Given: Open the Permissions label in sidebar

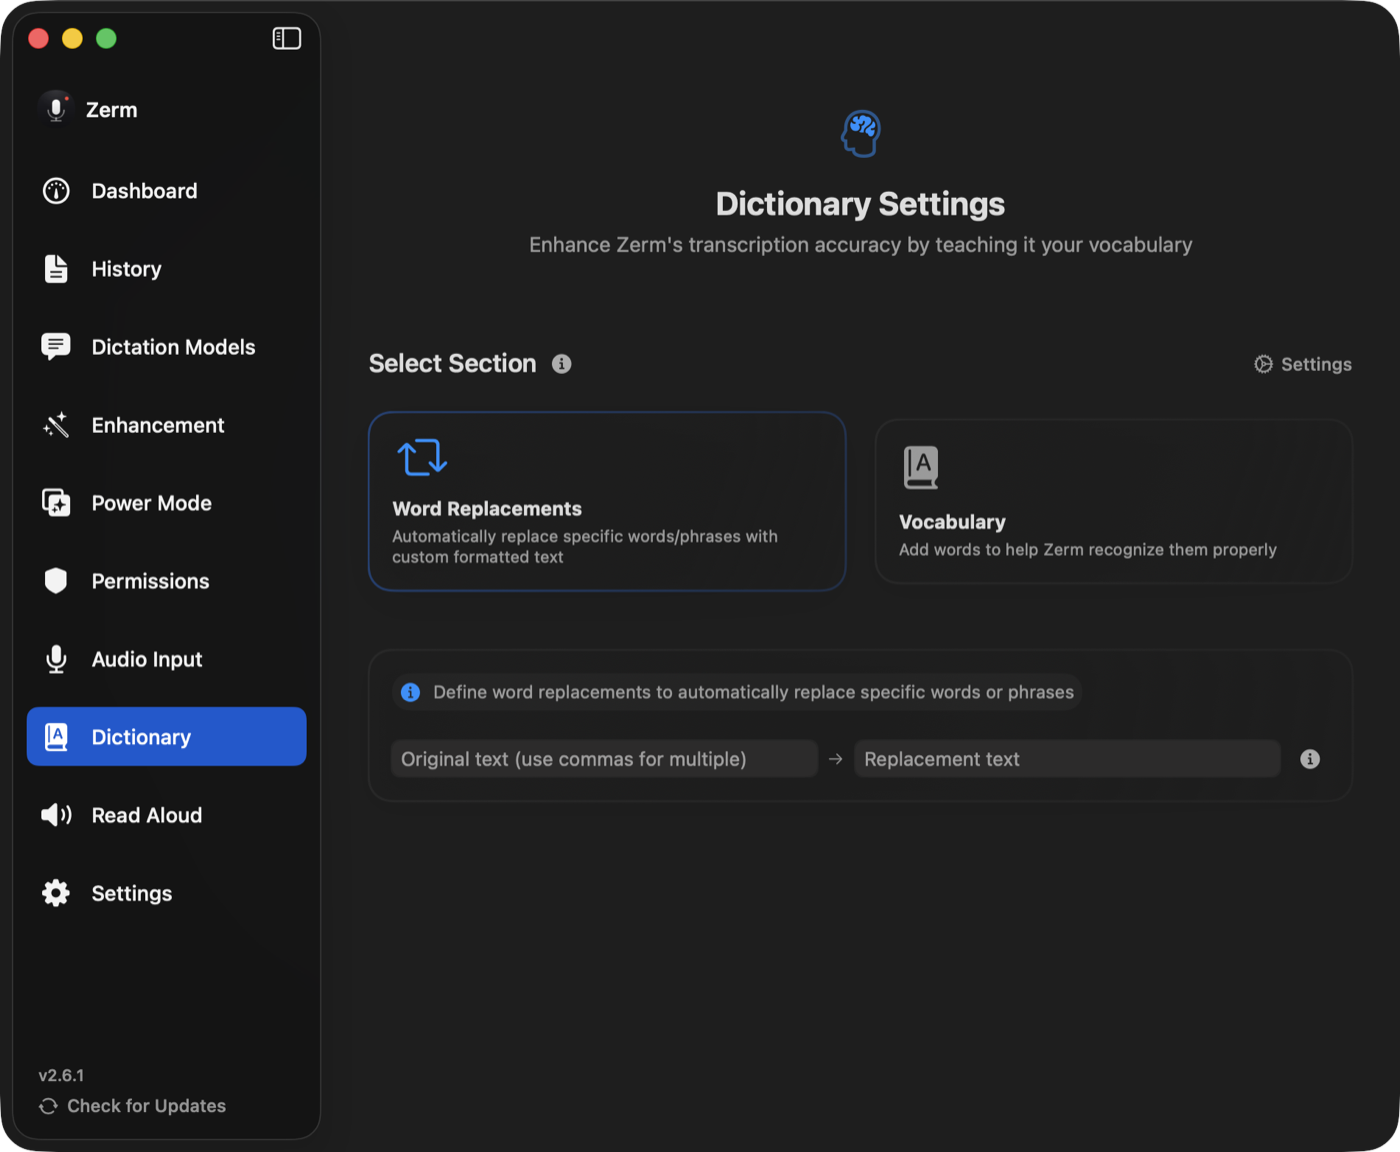Looking at the screenshot, I should tap(150, 581).
